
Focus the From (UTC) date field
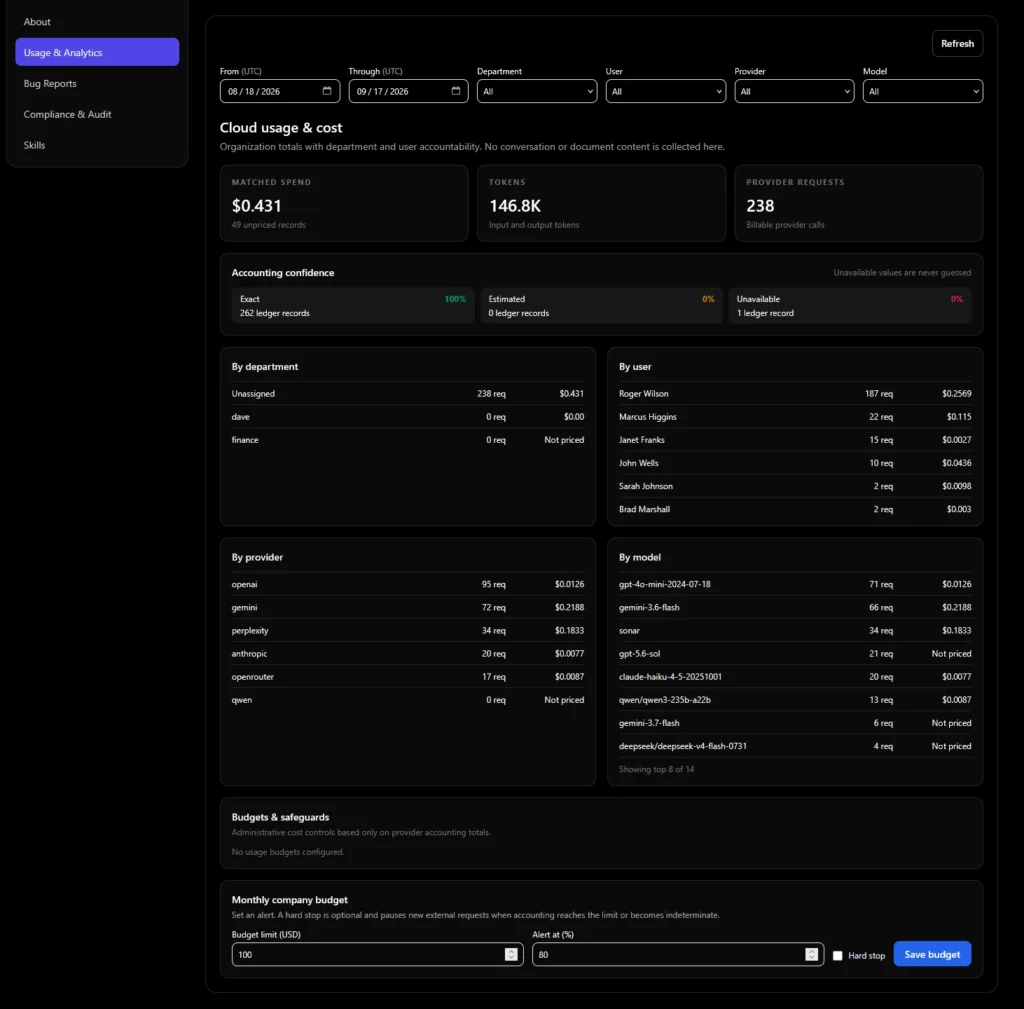point(280,91)
